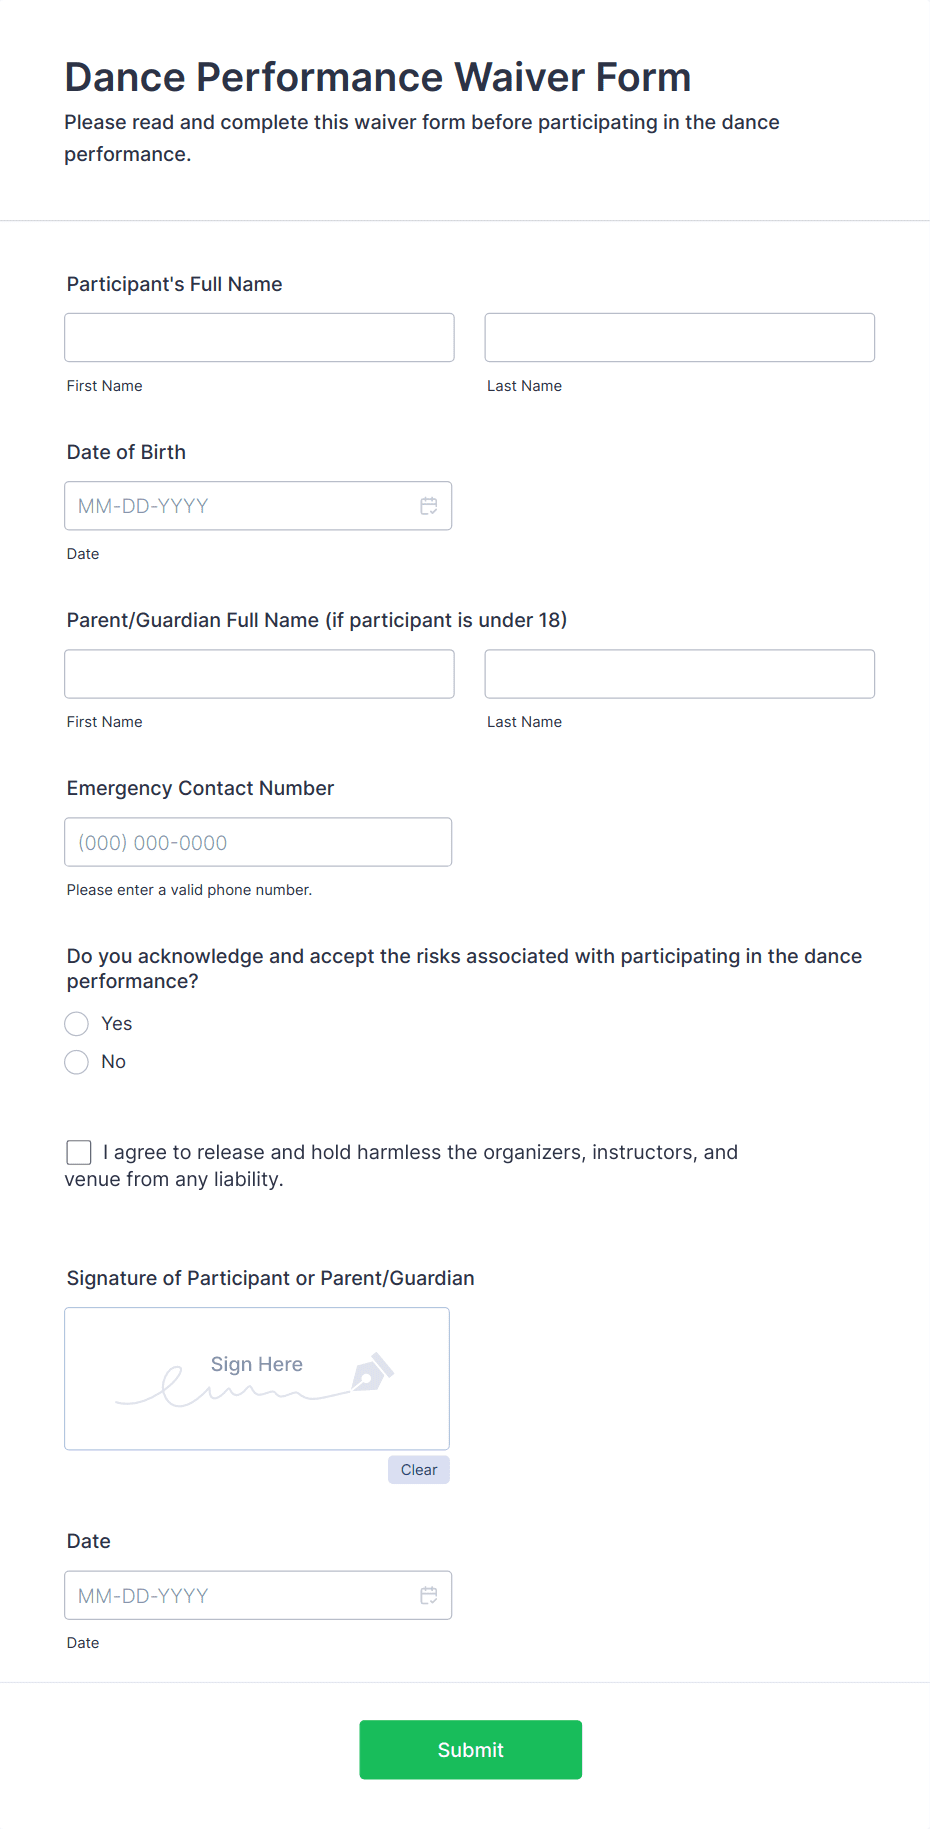This screenshot has width=930, height=1829.
Task: Click the Dance Performance Waiver Form title
Action: 377,76
